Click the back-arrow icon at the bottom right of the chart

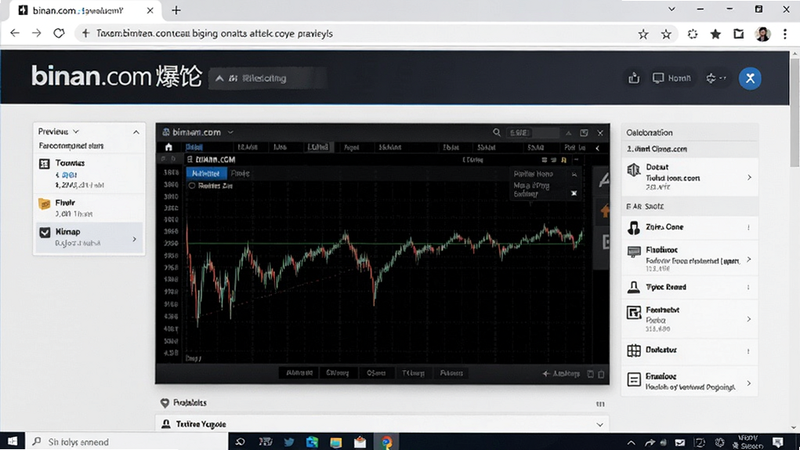[546, 374]
